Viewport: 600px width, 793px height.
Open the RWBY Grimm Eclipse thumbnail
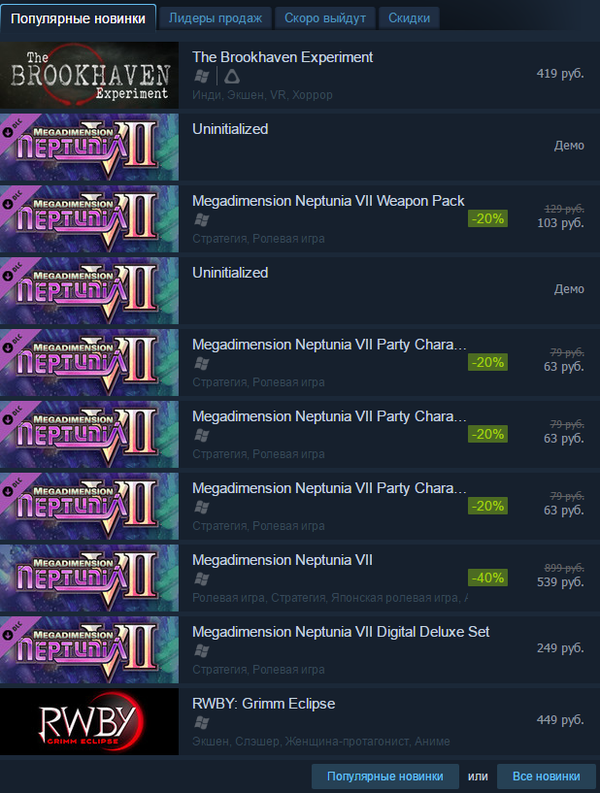[x=90, y=721]
